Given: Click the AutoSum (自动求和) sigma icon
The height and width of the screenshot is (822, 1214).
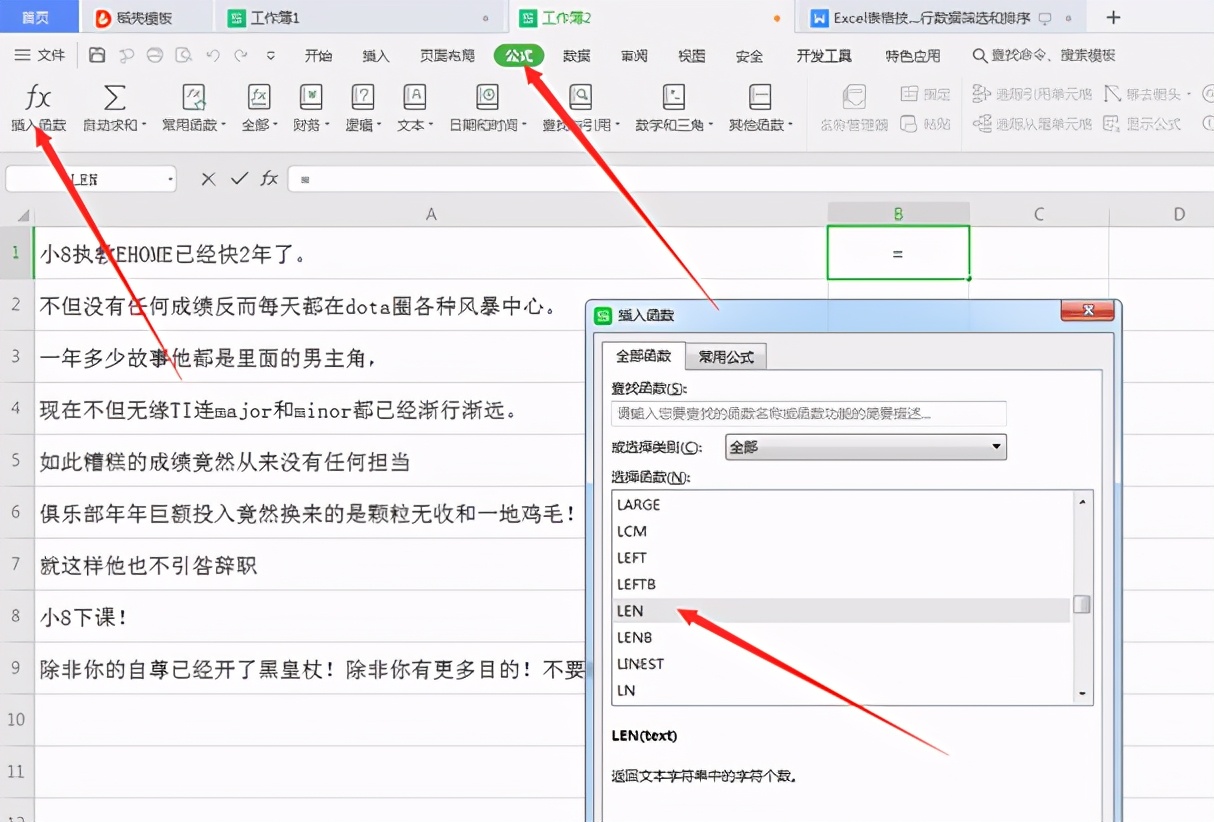Looking at the screenshot, I should click(x=115, y=97).
